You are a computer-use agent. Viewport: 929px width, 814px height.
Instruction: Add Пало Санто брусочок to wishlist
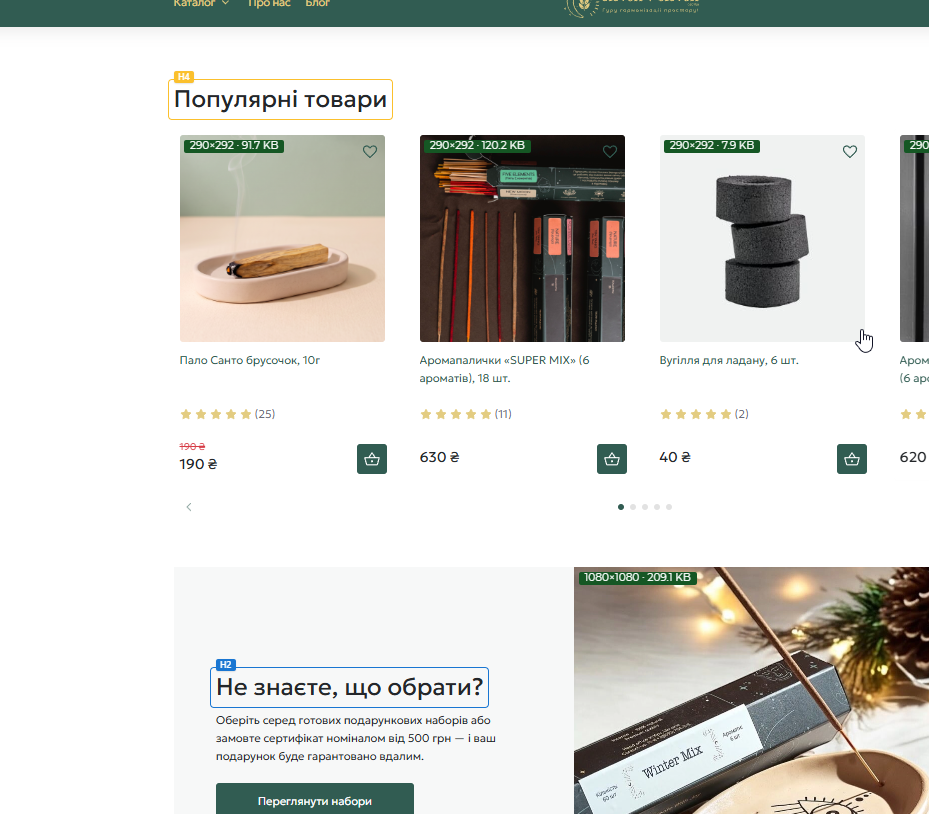[370, 152]
